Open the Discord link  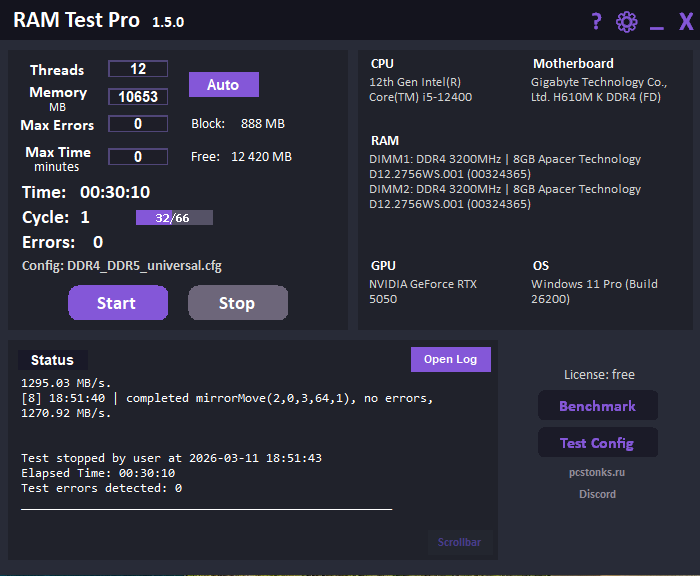597,494
